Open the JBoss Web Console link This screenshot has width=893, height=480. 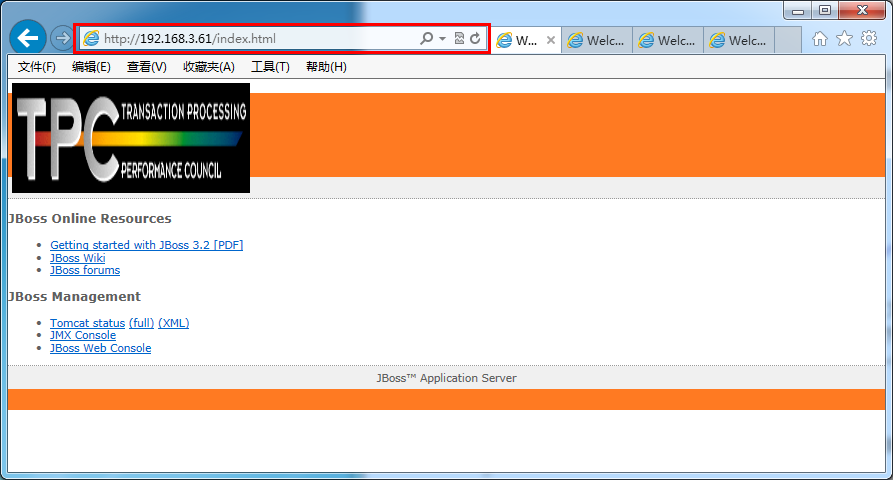pos(100,348)
